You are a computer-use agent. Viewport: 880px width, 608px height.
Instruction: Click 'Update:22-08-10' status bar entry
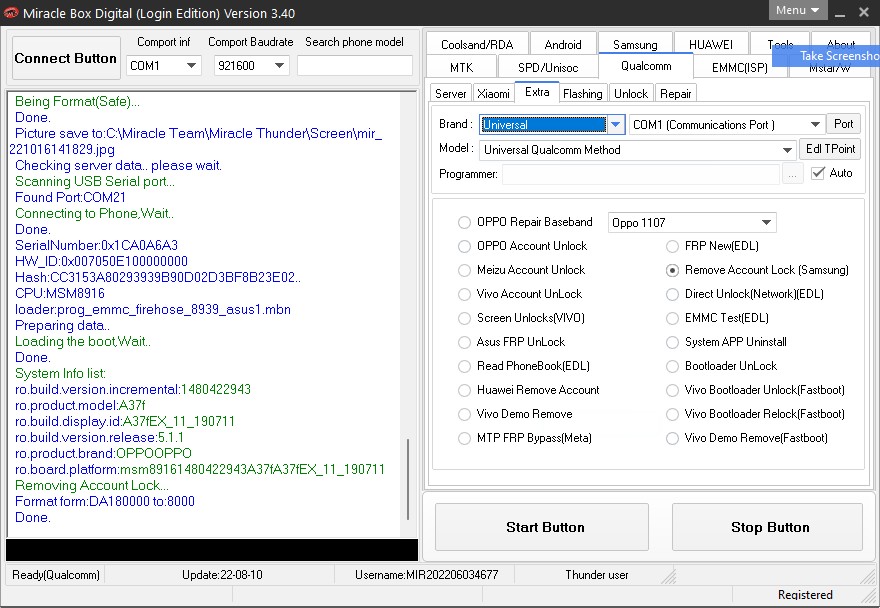(222, 575)
